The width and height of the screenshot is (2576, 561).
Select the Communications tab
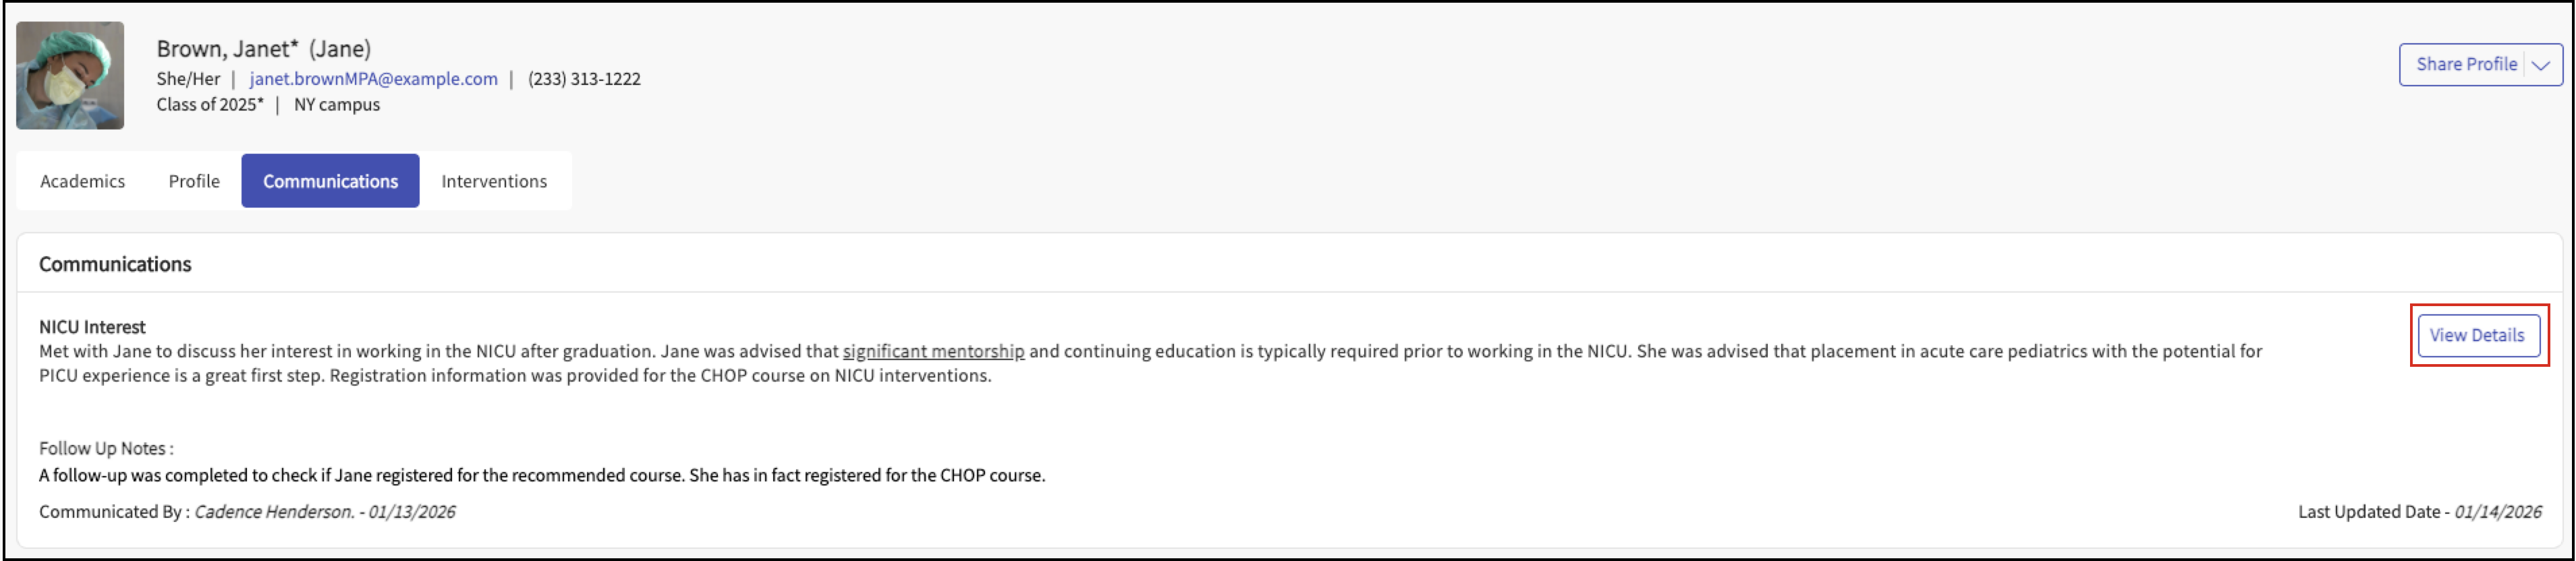point(330,181)
